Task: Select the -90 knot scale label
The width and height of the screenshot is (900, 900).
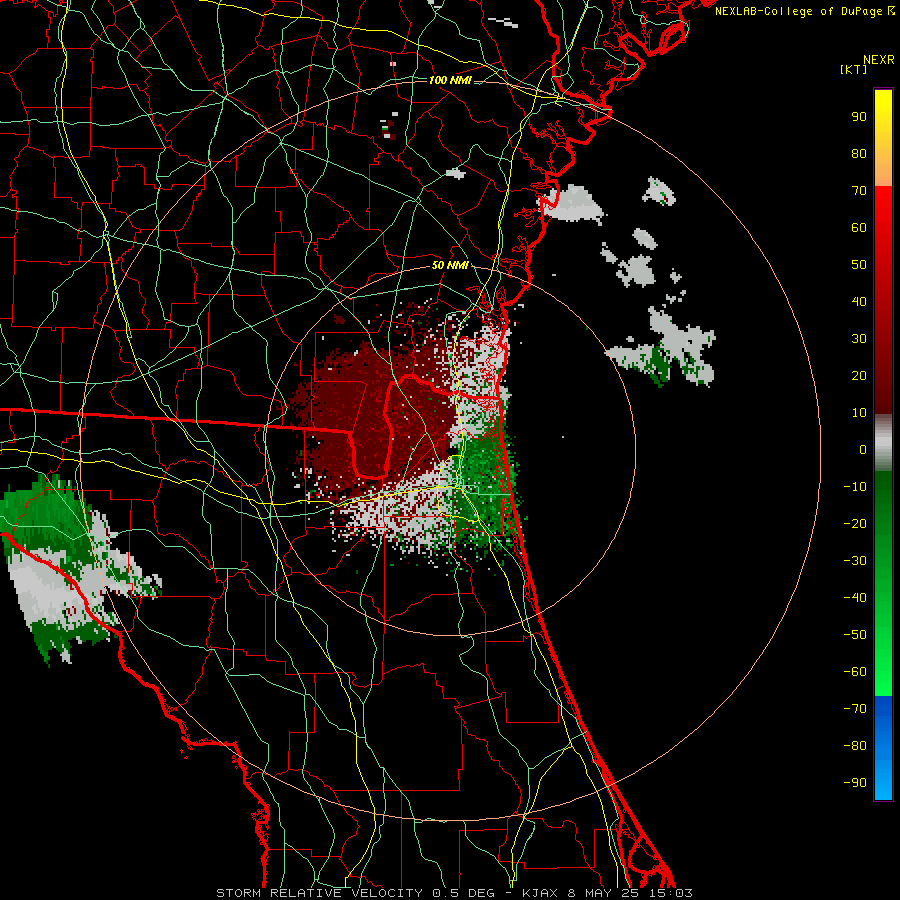Action: point(855,783)
